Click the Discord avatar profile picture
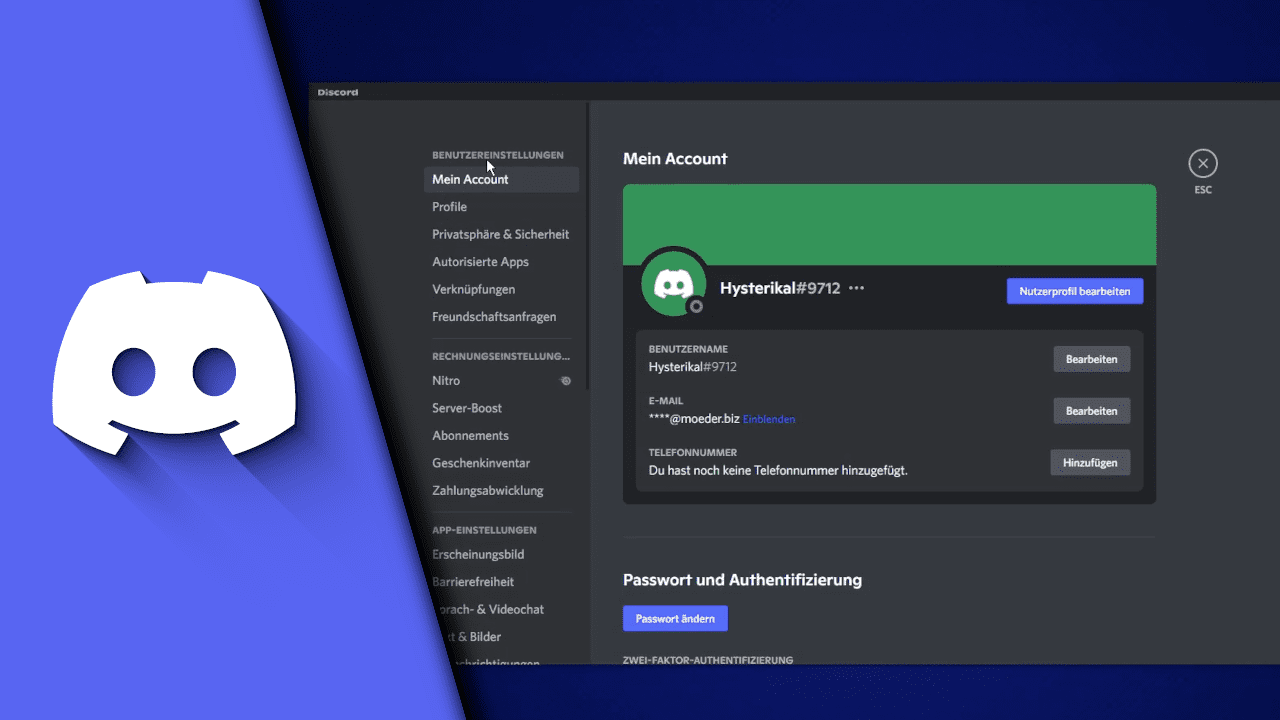Image resolution: width=1280 pixels, height=720 pixels. tap(674, 283)
